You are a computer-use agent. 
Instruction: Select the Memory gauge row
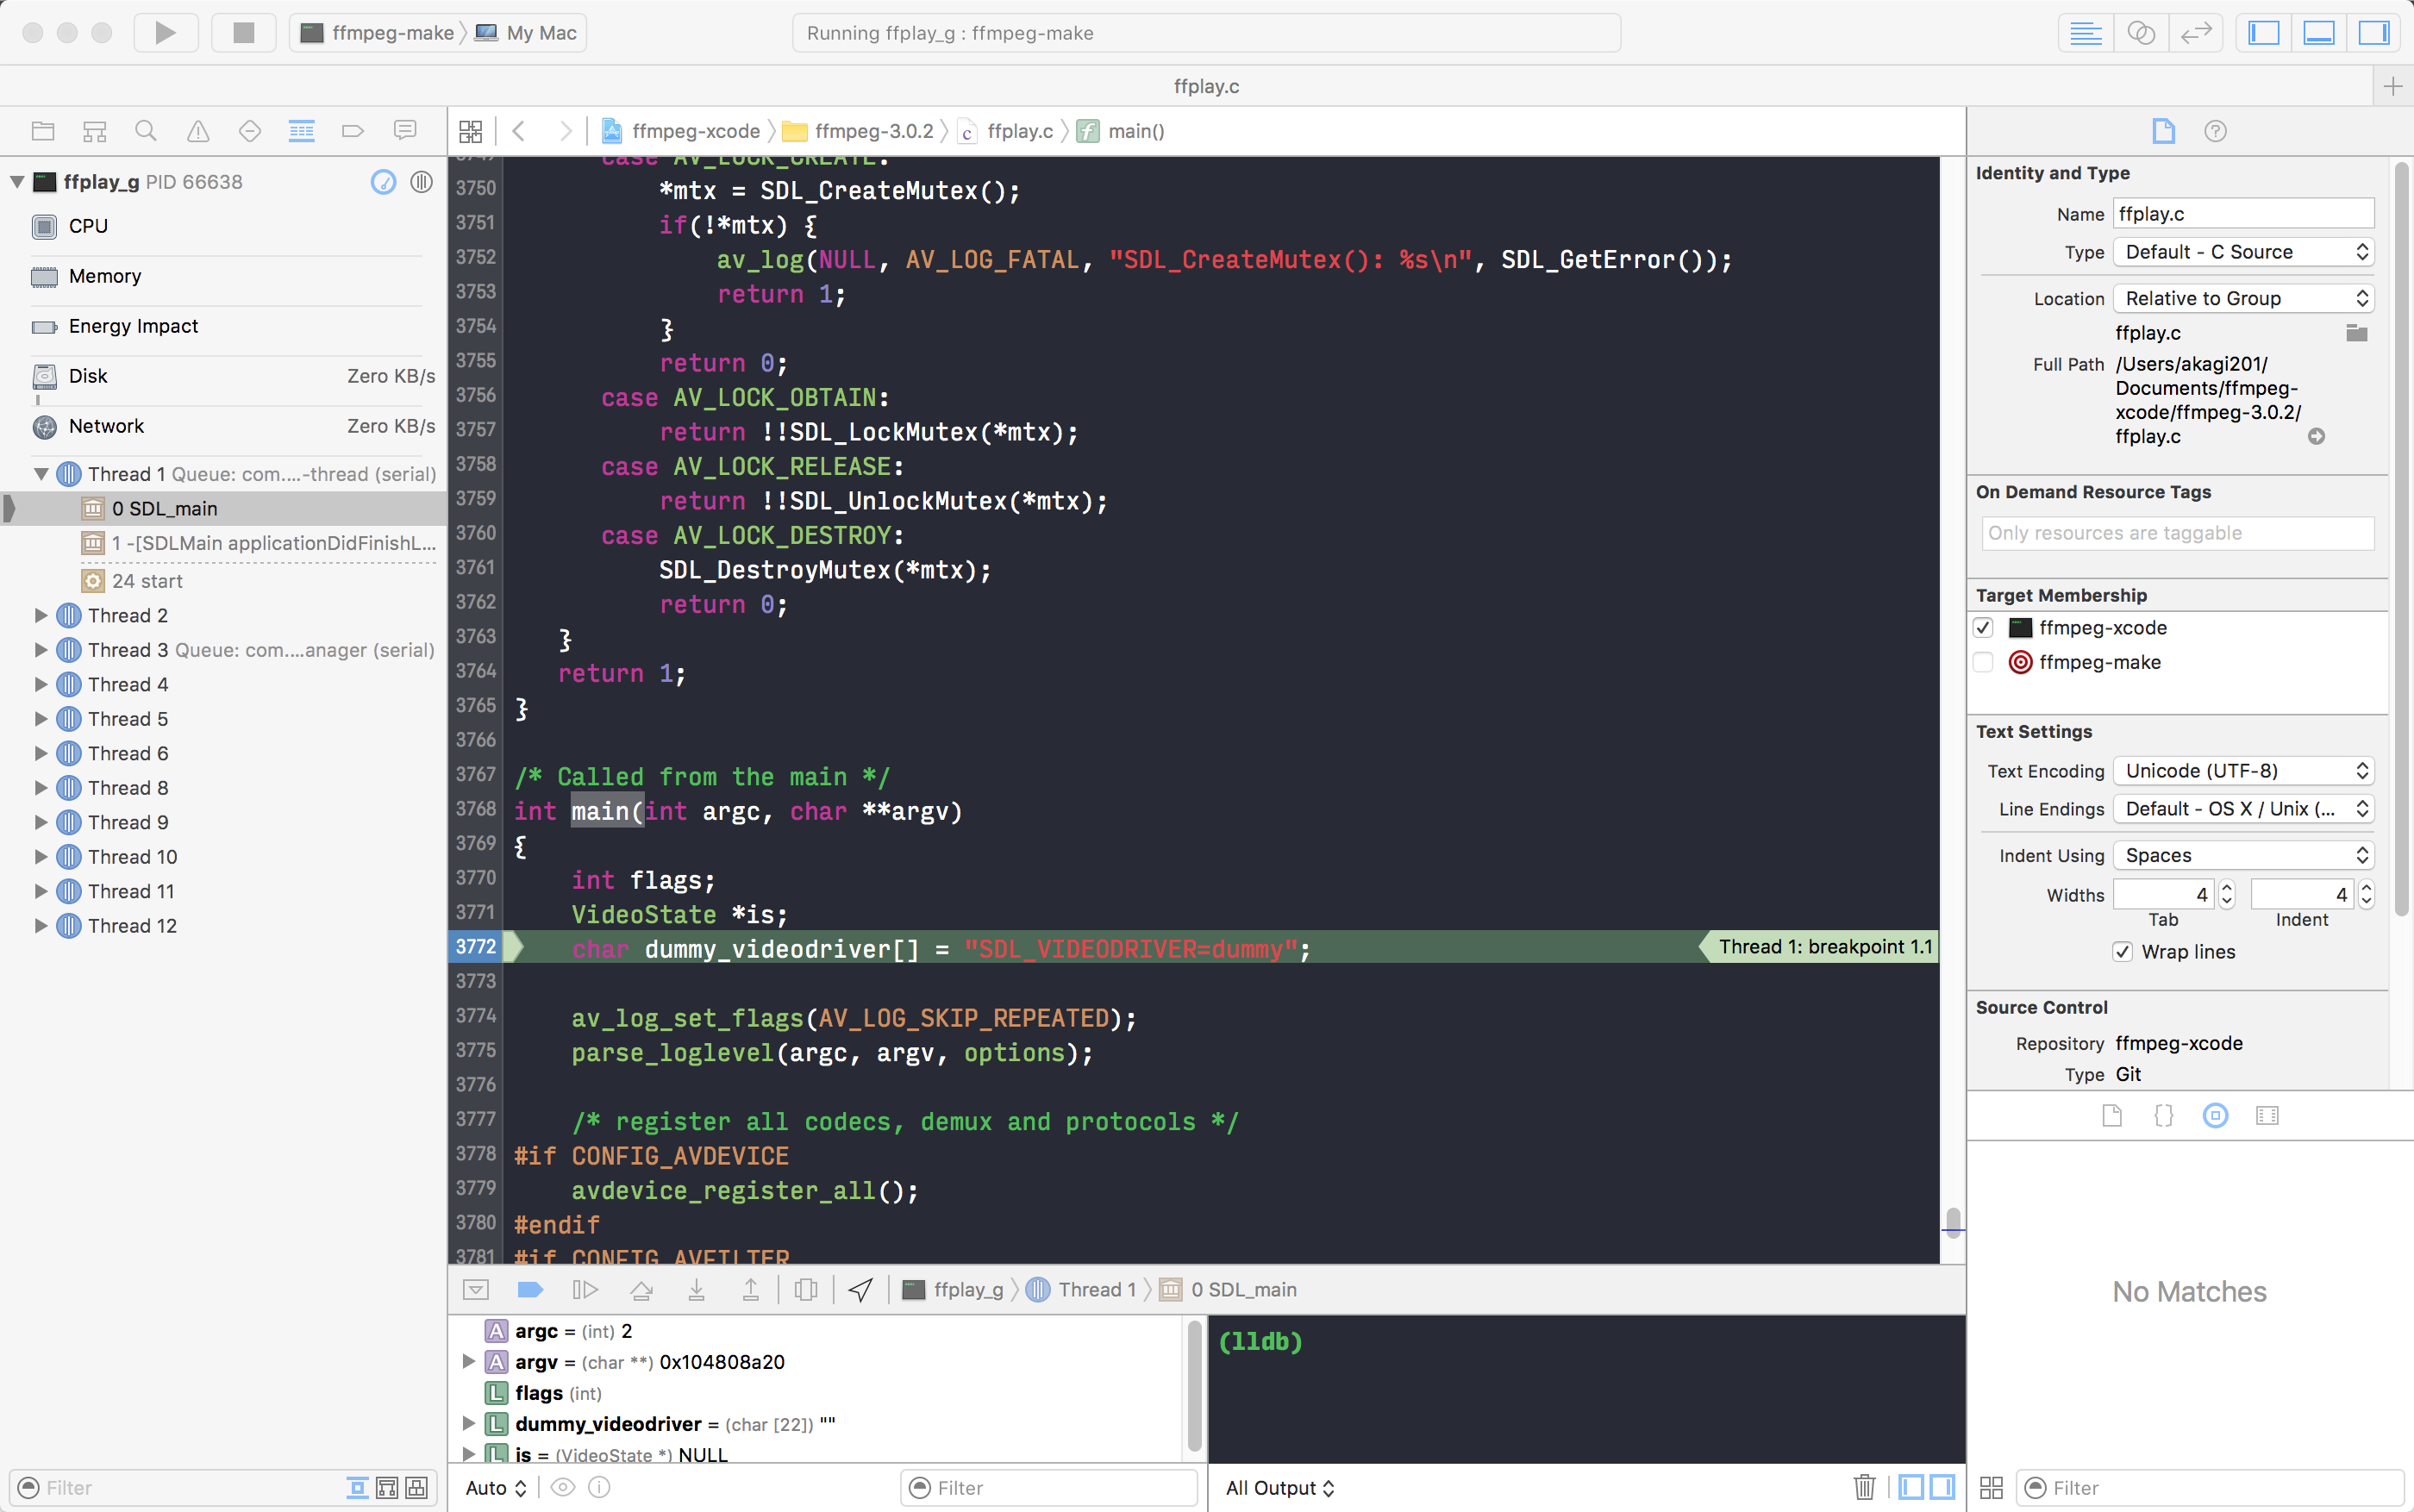pyautogui.click(x=105, y=276)
